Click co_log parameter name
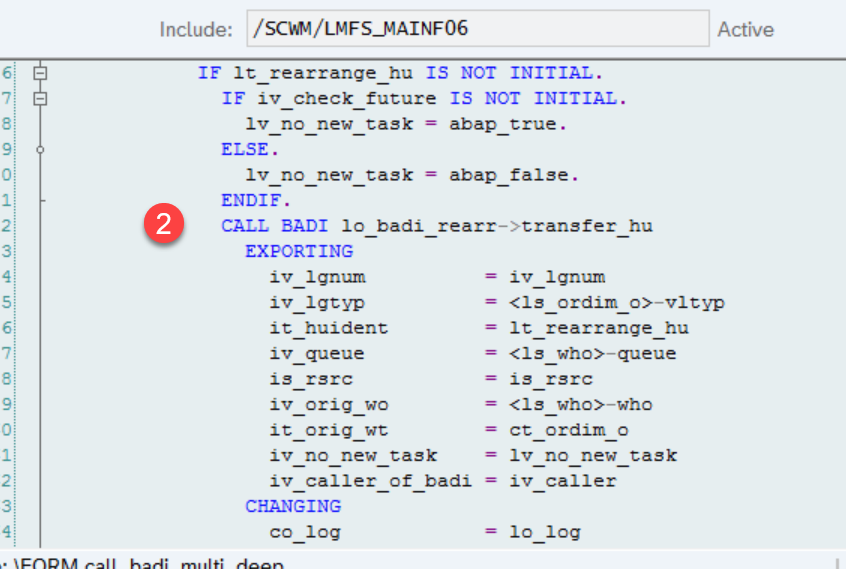 305,532
